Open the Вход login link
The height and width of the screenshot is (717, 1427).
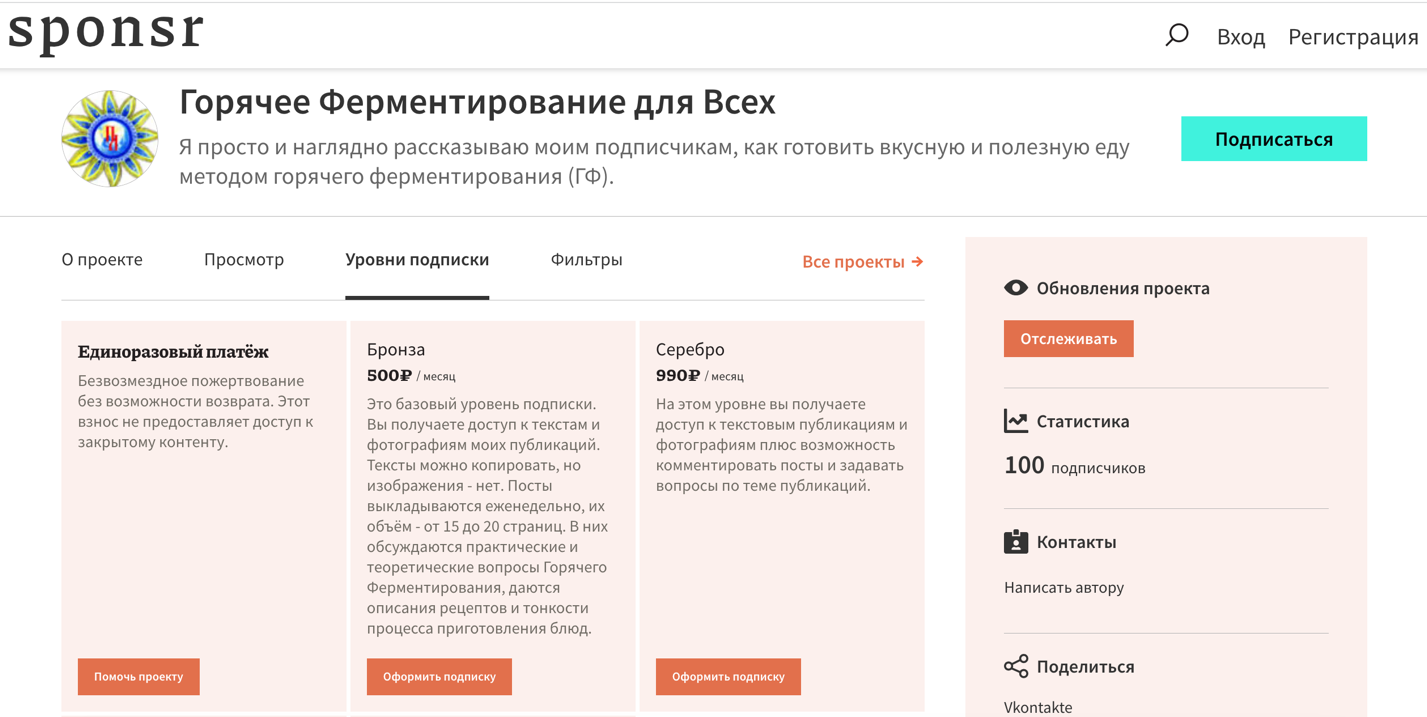point(1240,37)
